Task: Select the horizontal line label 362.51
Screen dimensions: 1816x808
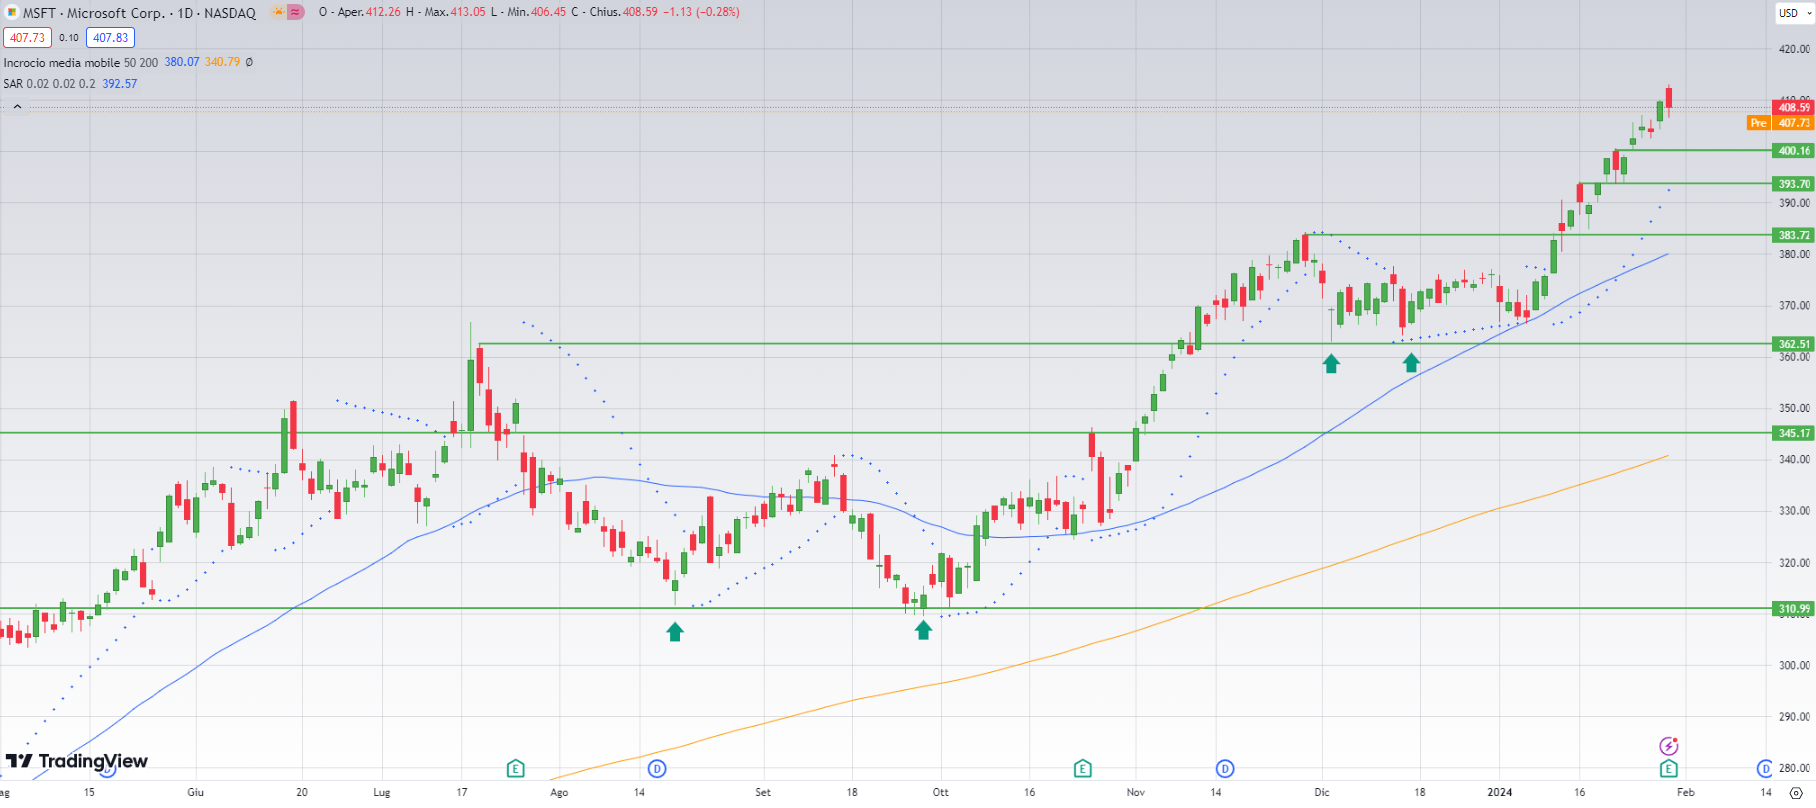Action: 1794,344
